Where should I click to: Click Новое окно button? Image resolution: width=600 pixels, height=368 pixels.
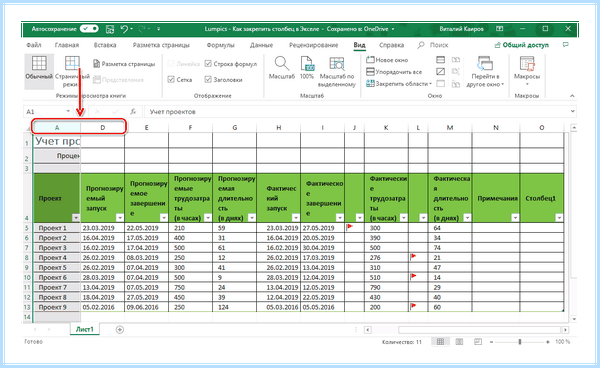pos(387,60)
